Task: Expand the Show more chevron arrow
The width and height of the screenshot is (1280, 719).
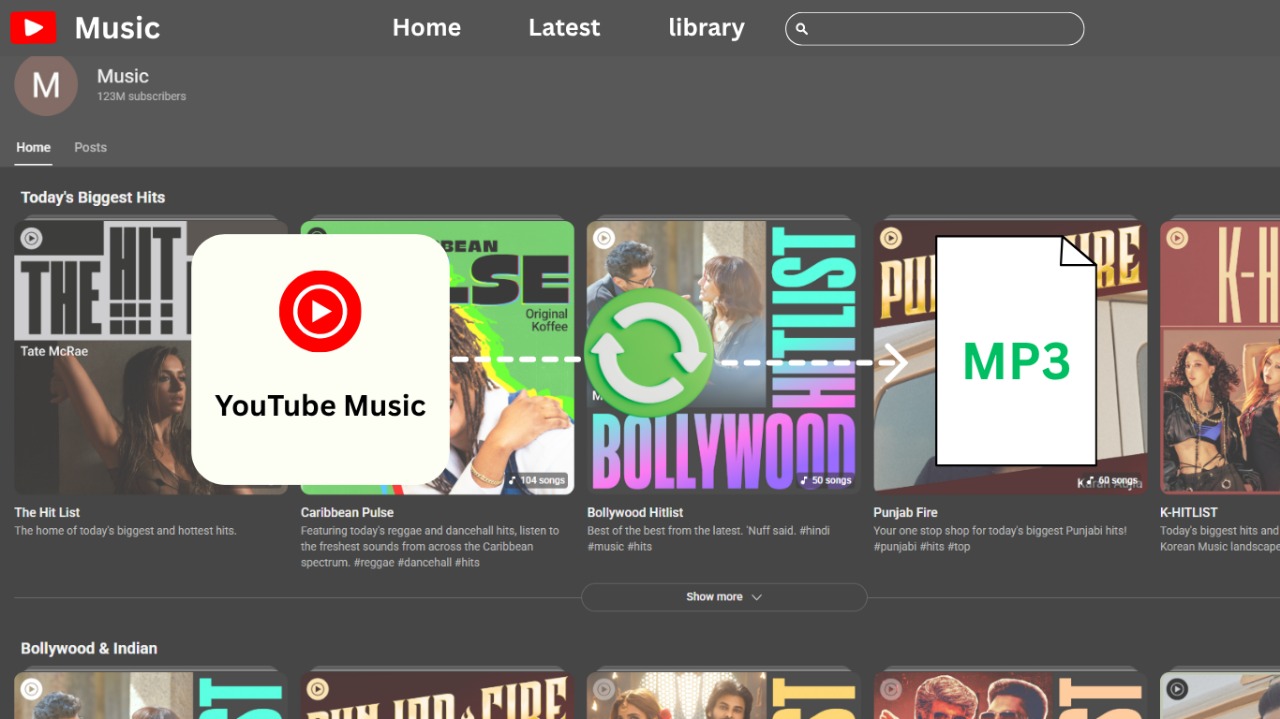Action: pyautogui.click(x=757, y=597)
